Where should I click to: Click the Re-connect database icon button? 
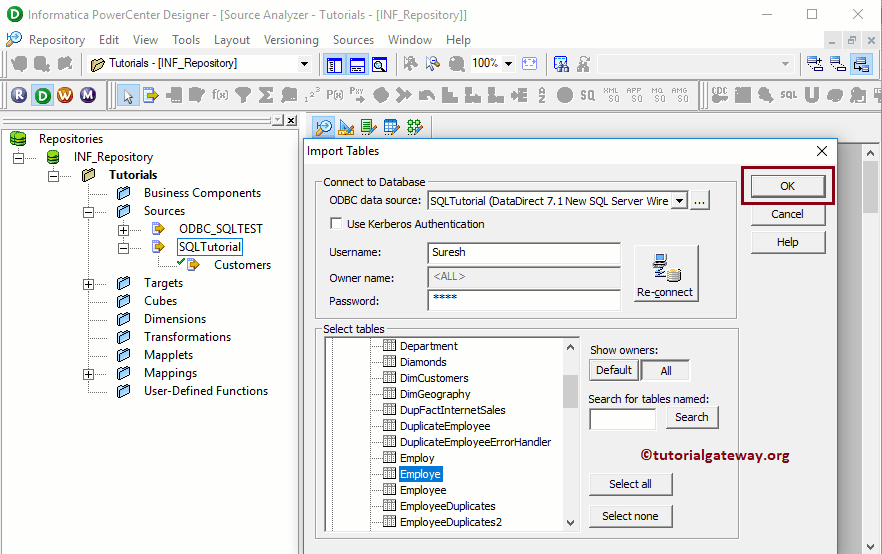pyautogui.click(x=666, y=273)
